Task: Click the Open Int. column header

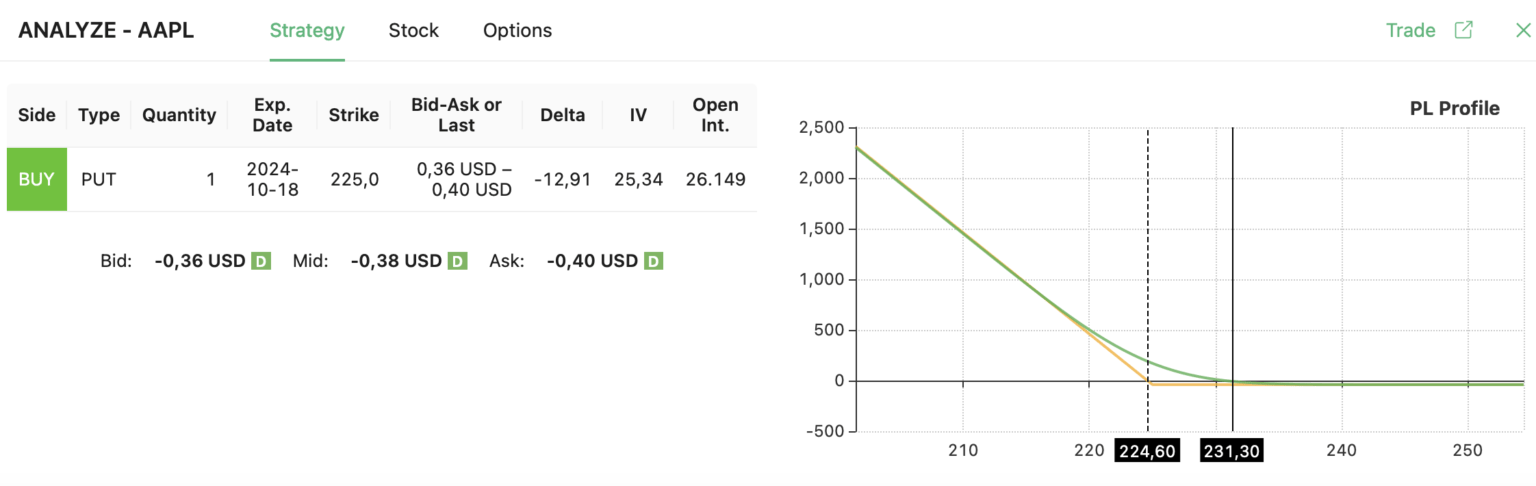Action: (x=715, y=115)
